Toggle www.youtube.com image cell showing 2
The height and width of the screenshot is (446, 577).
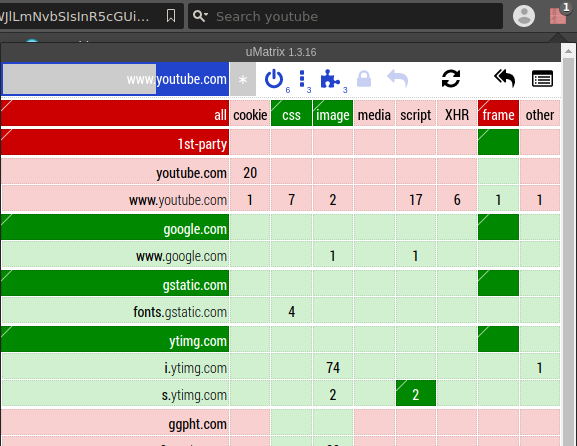[333, 198]
